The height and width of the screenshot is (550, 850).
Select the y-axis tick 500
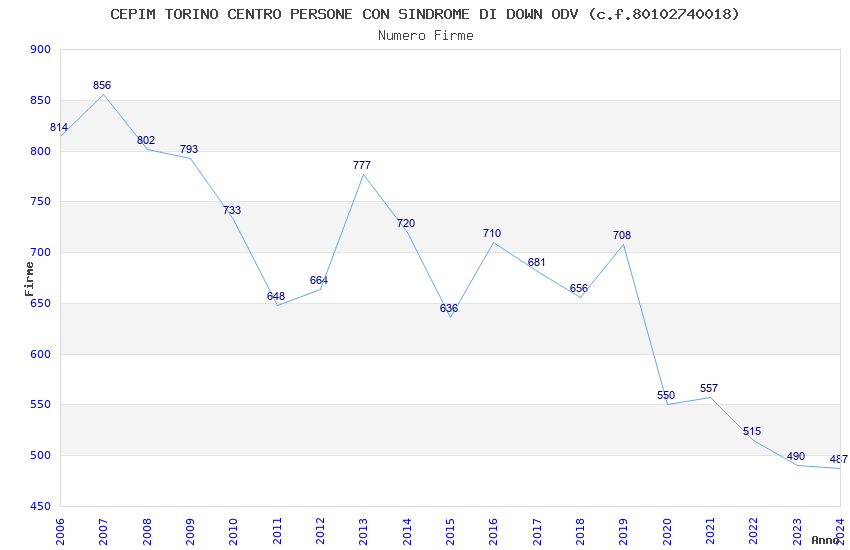coord(41,456)
